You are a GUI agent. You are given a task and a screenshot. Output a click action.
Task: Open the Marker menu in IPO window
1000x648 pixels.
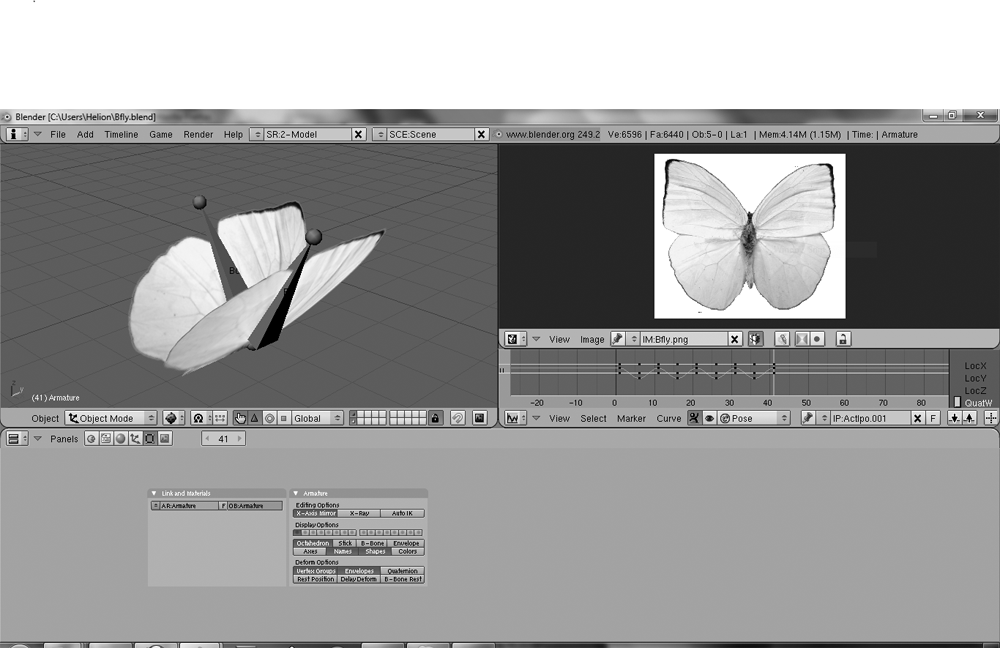631,418
